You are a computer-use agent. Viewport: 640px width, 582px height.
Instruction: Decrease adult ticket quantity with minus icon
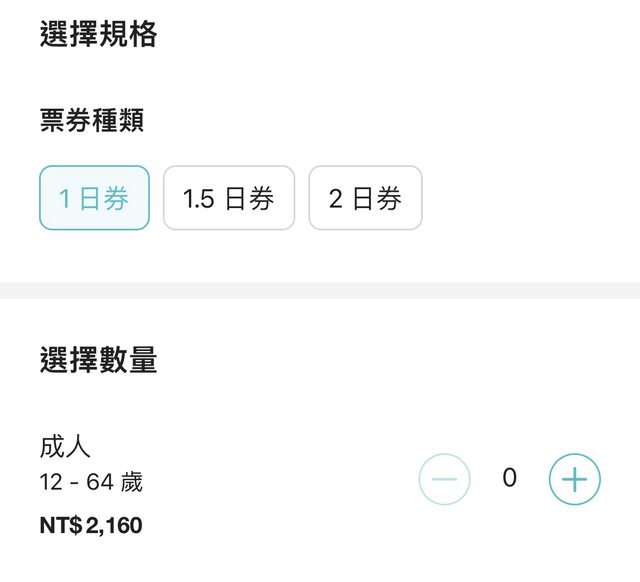(x=444, y=480)
